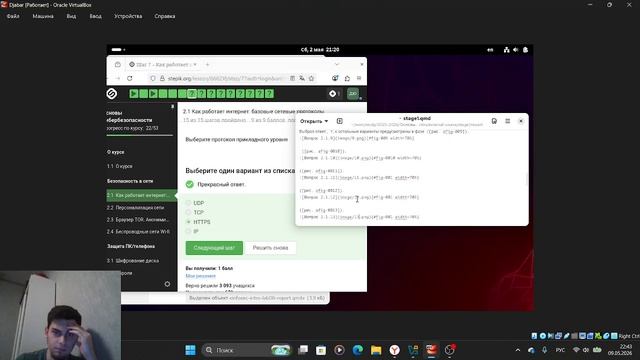Click save document icon in editor header

(x=494, y=121)
